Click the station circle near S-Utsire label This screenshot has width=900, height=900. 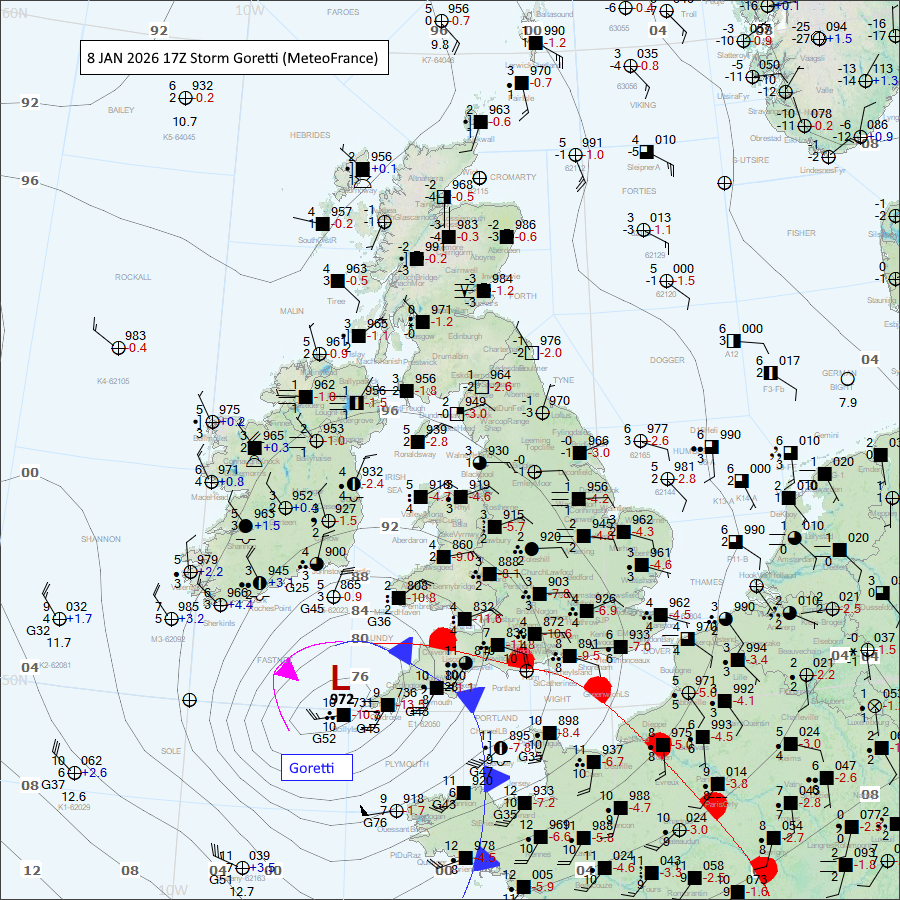pyautogui.click(x=724, y=183)
